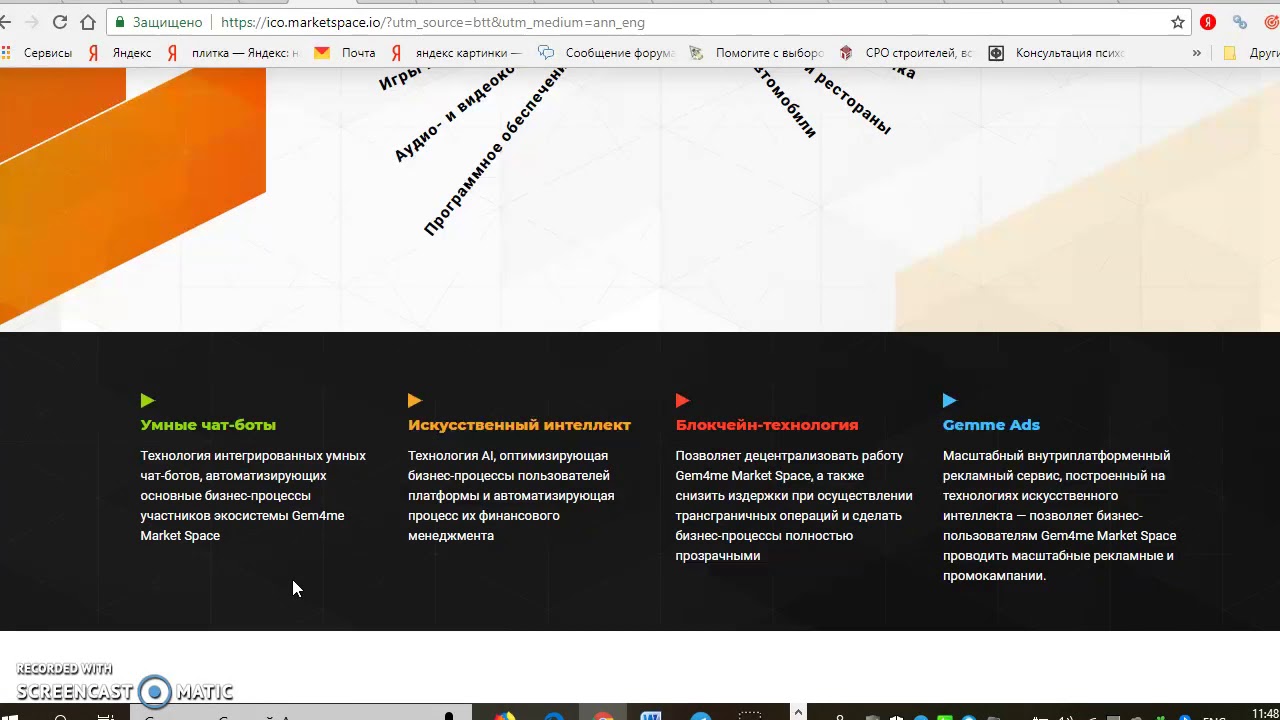Click the paragraph starting Технология AI, оптимизирующая
Image resolution: width=1280 pixels, height=720 pixels.
[511, 496]
